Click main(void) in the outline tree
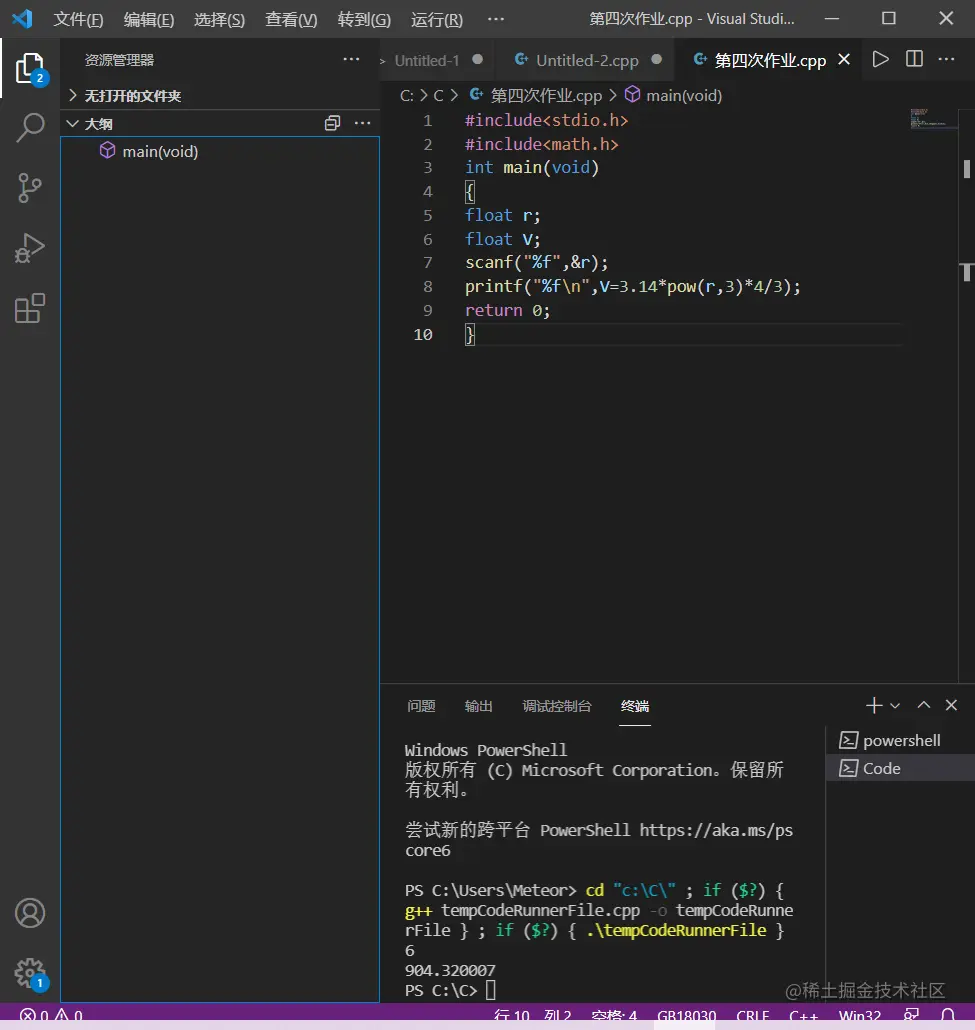The width and height of the screenshot is (975, 1030). (160, 152)
